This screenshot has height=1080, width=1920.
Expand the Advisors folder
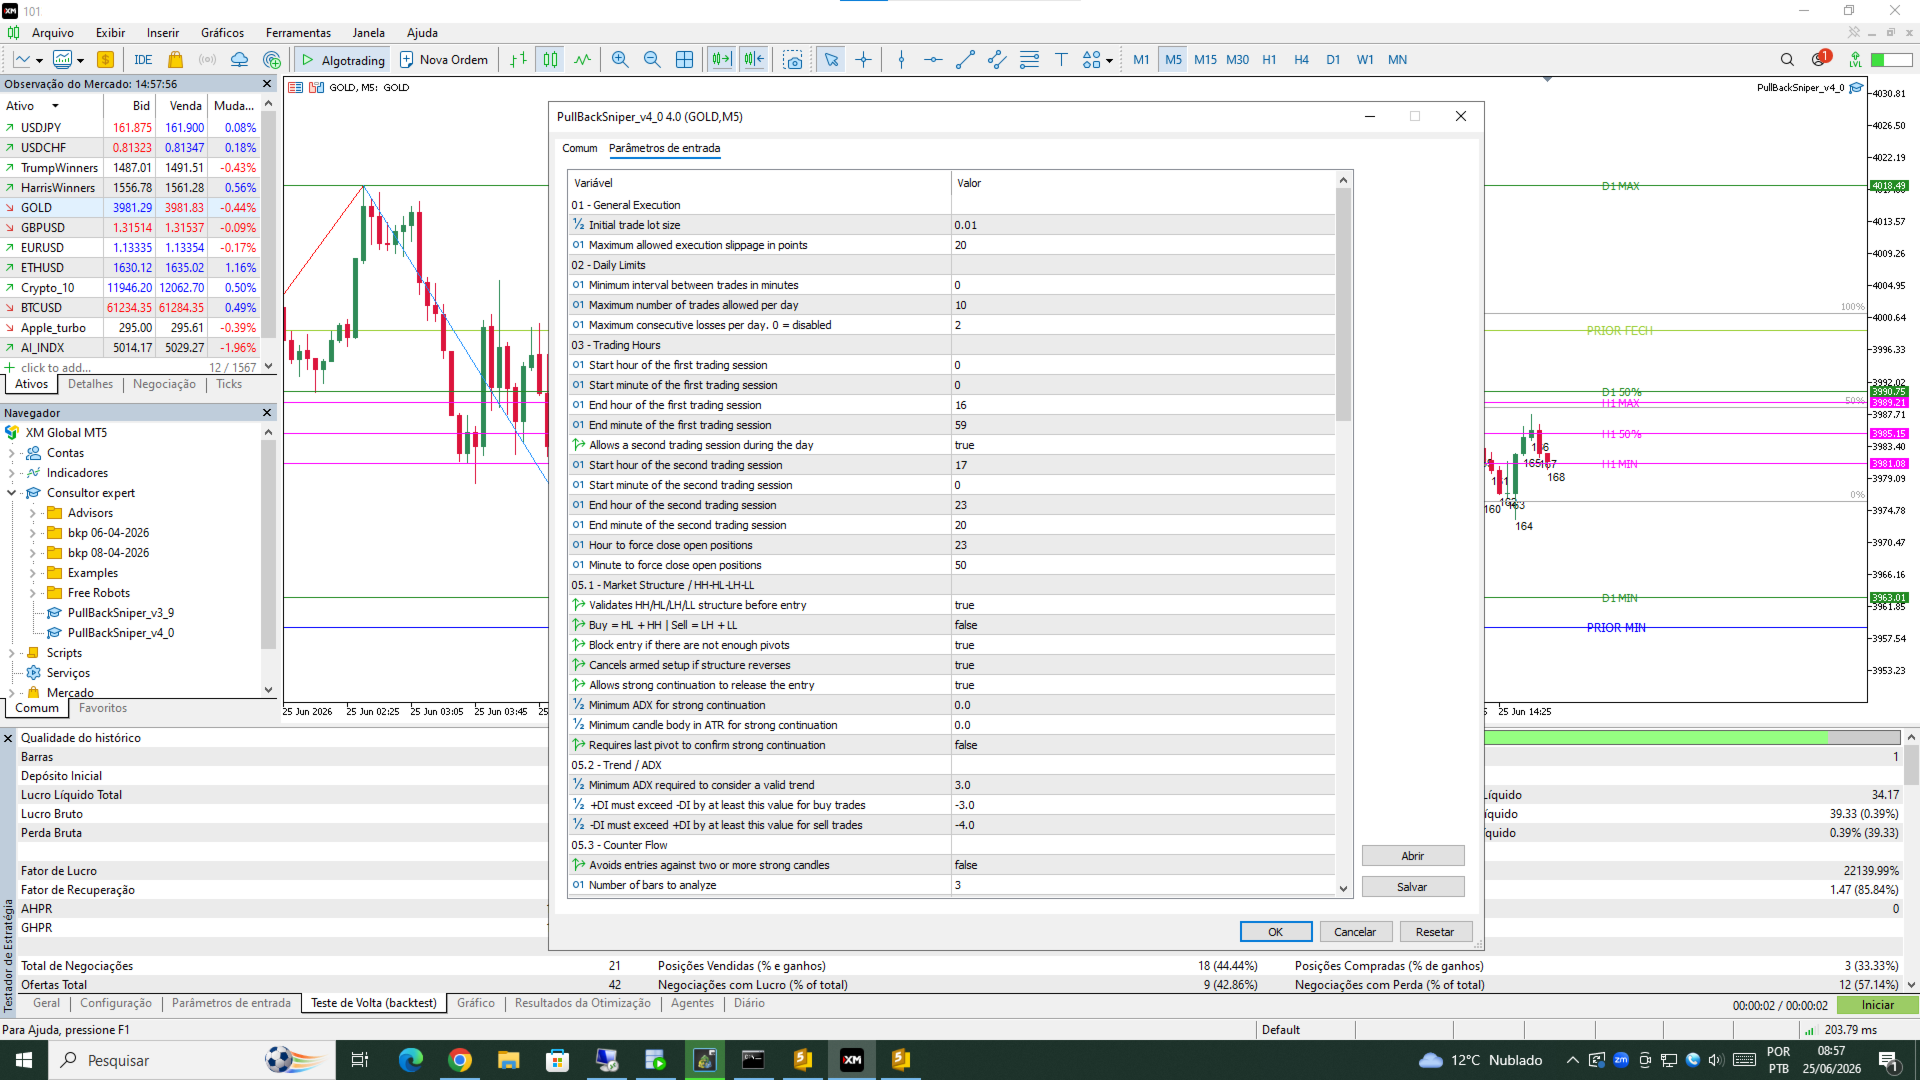pos(33,513)
